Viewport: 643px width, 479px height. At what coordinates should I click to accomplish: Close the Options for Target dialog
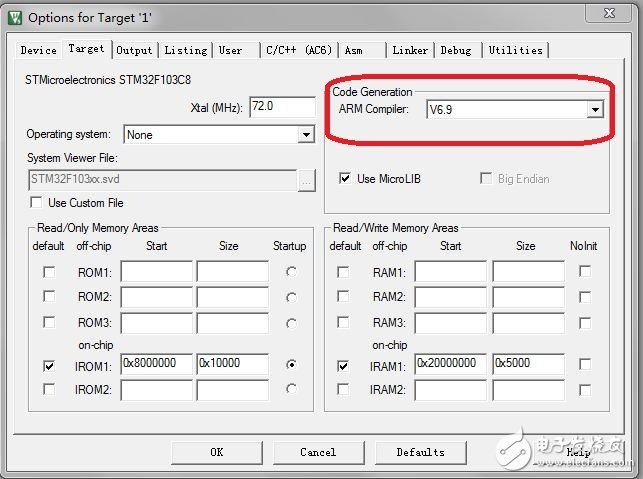pos(609,13)
